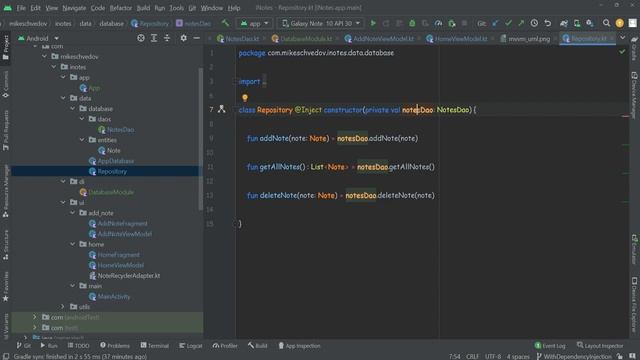Expand the folded import section in editor

pyautogui.click(x=264, y=81)
